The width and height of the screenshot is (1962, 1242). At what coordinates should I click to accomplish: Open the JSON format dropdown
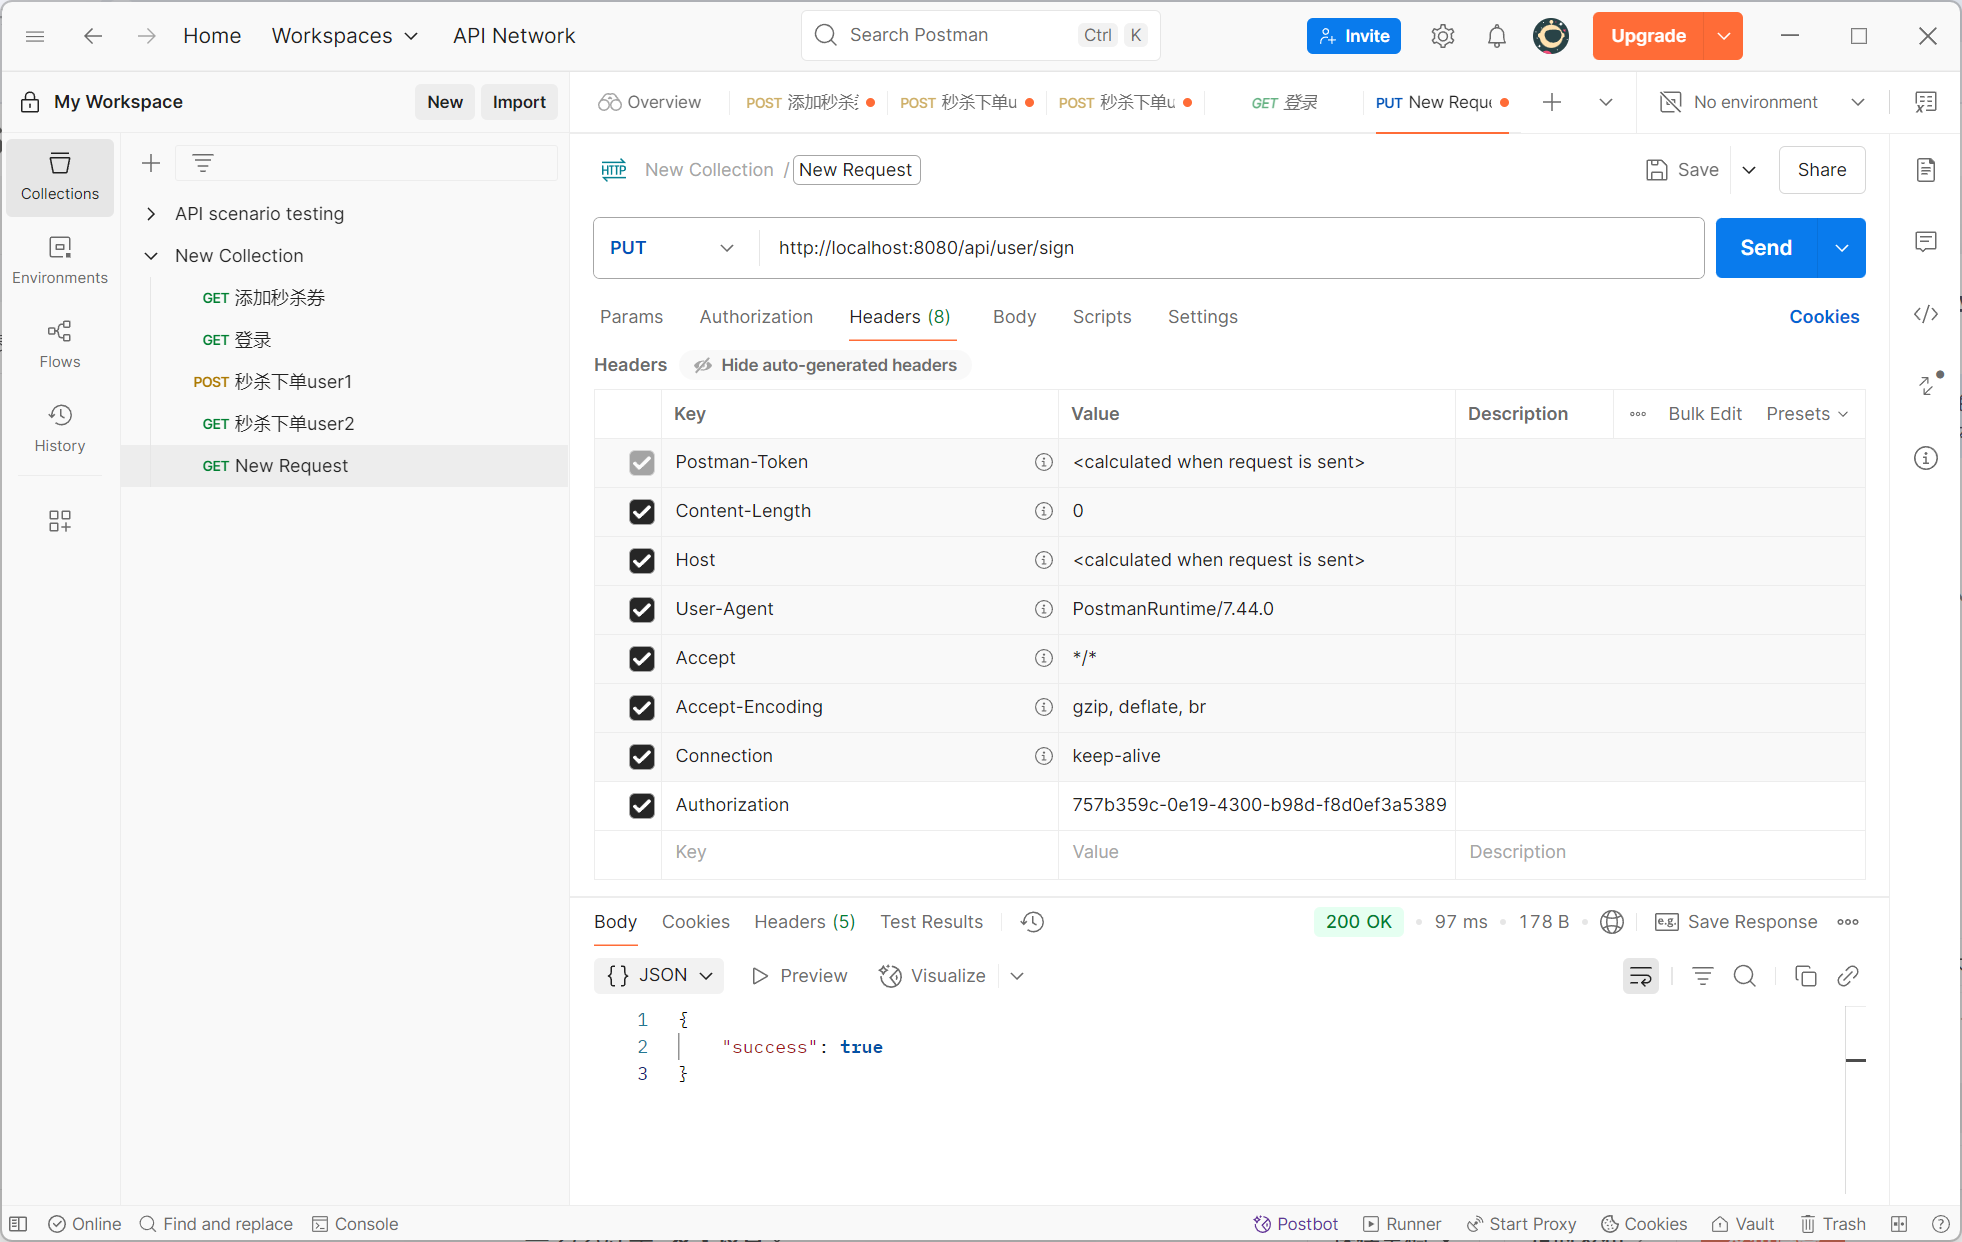coord(660,976)
